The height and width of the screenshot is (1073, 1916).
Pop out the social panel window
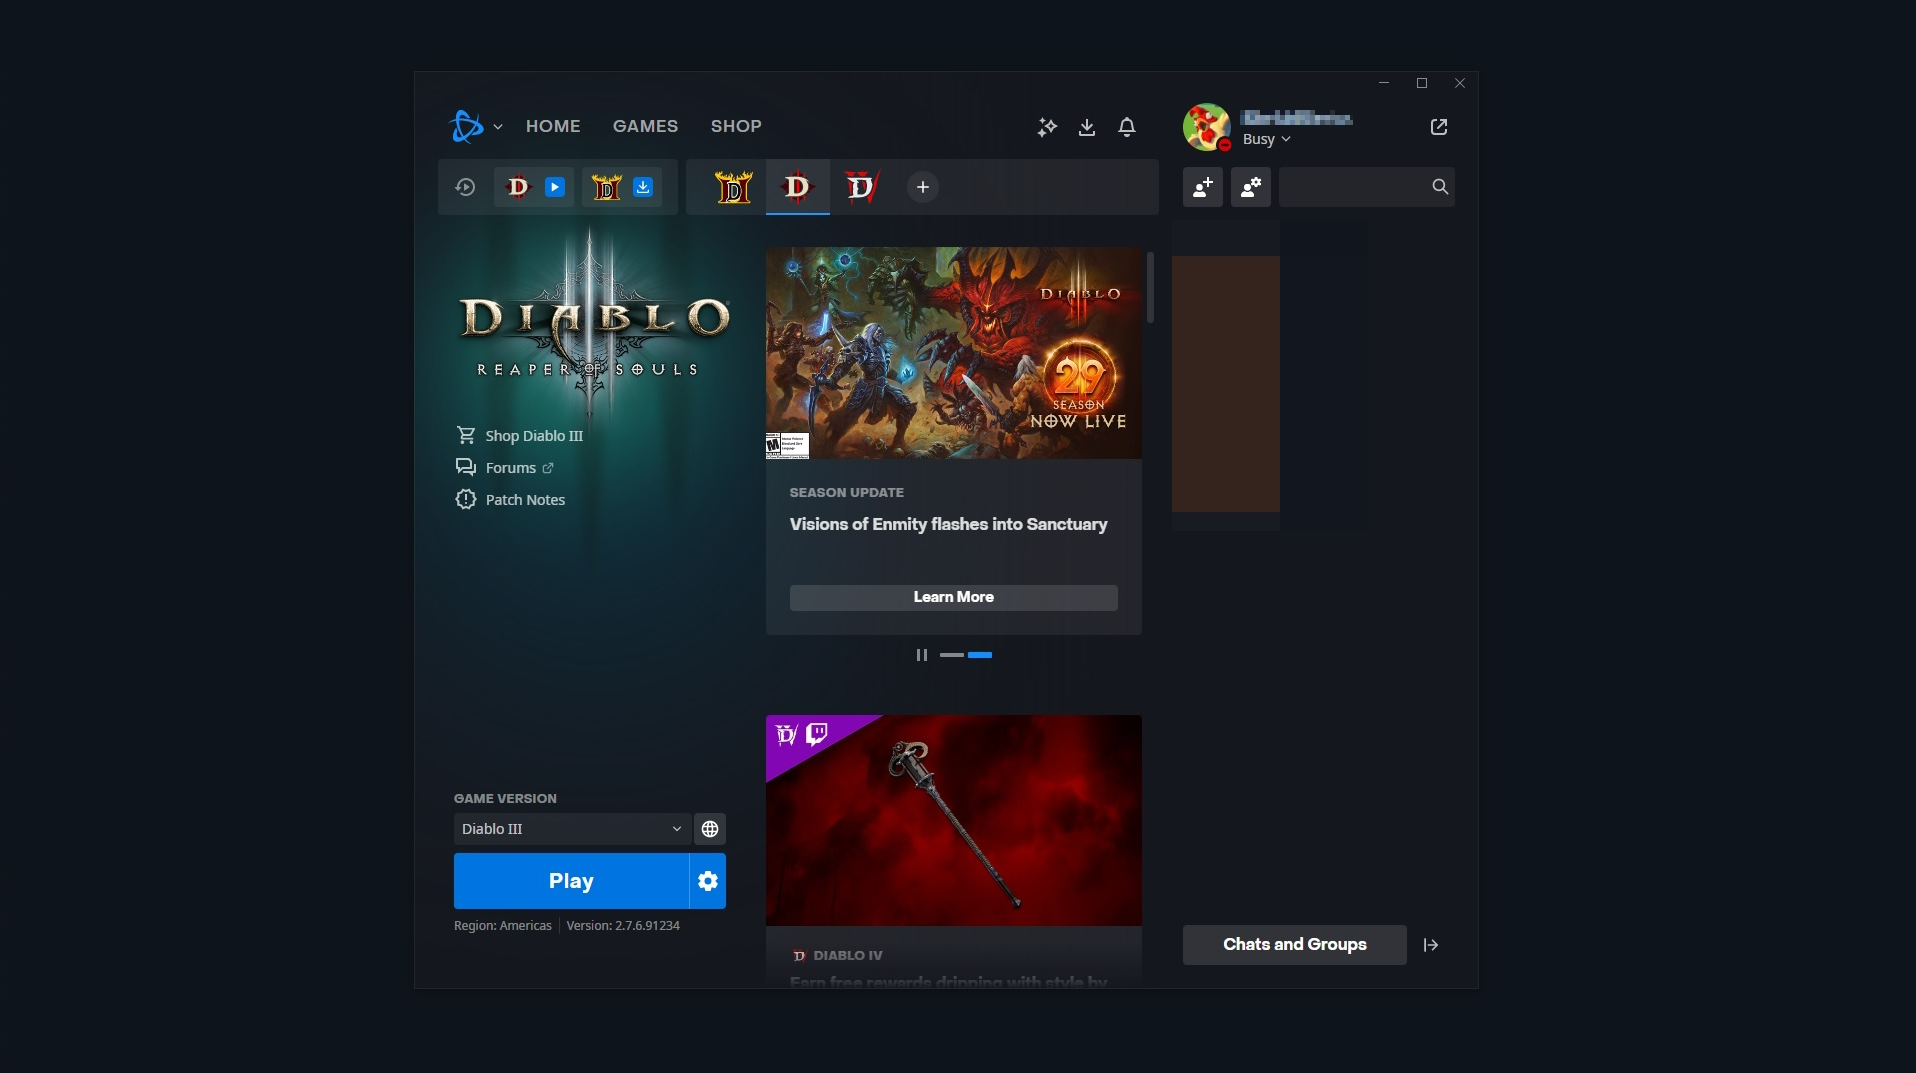click(x=1439, y=127)
